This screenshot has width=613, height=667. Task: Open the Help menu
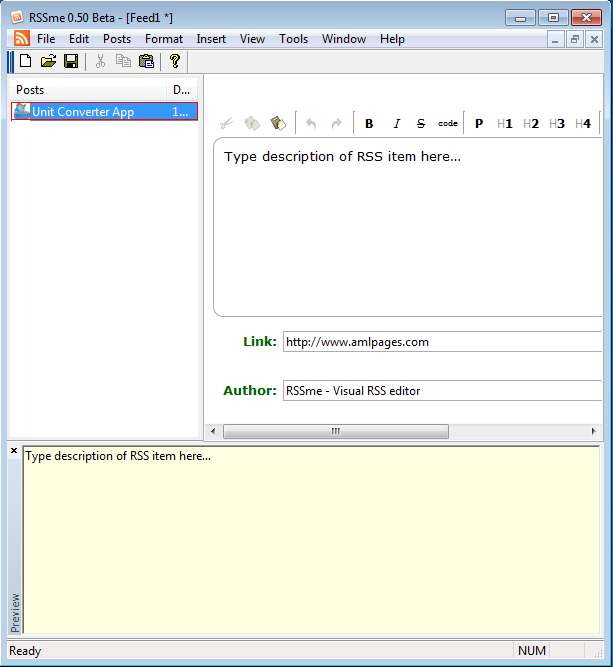[392, 39]
